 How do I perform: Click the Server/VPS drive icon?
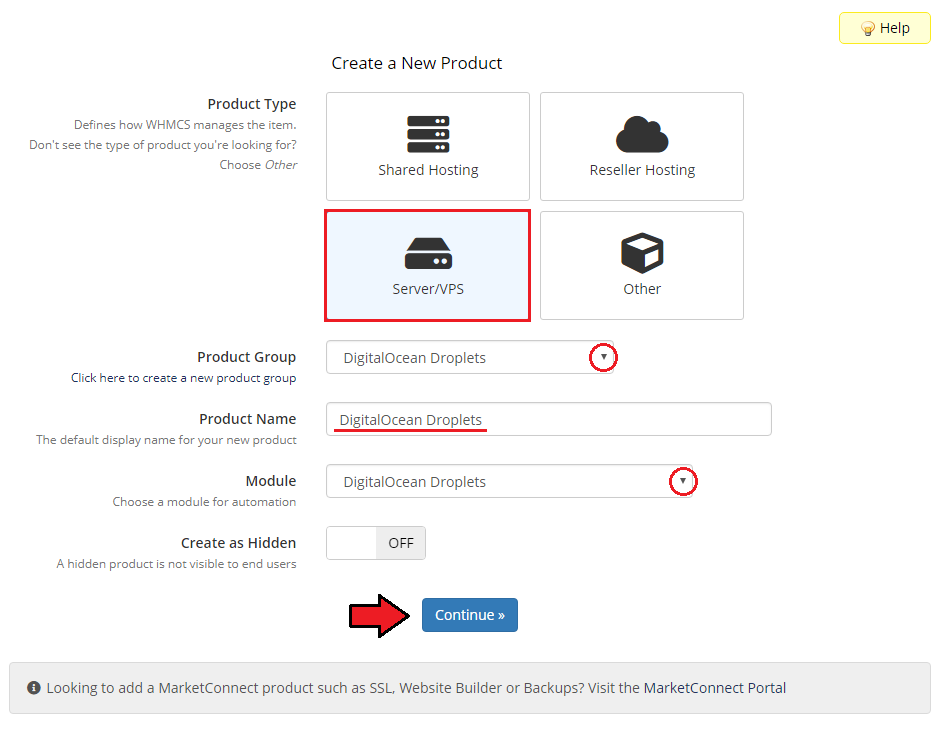pos(428,254)
